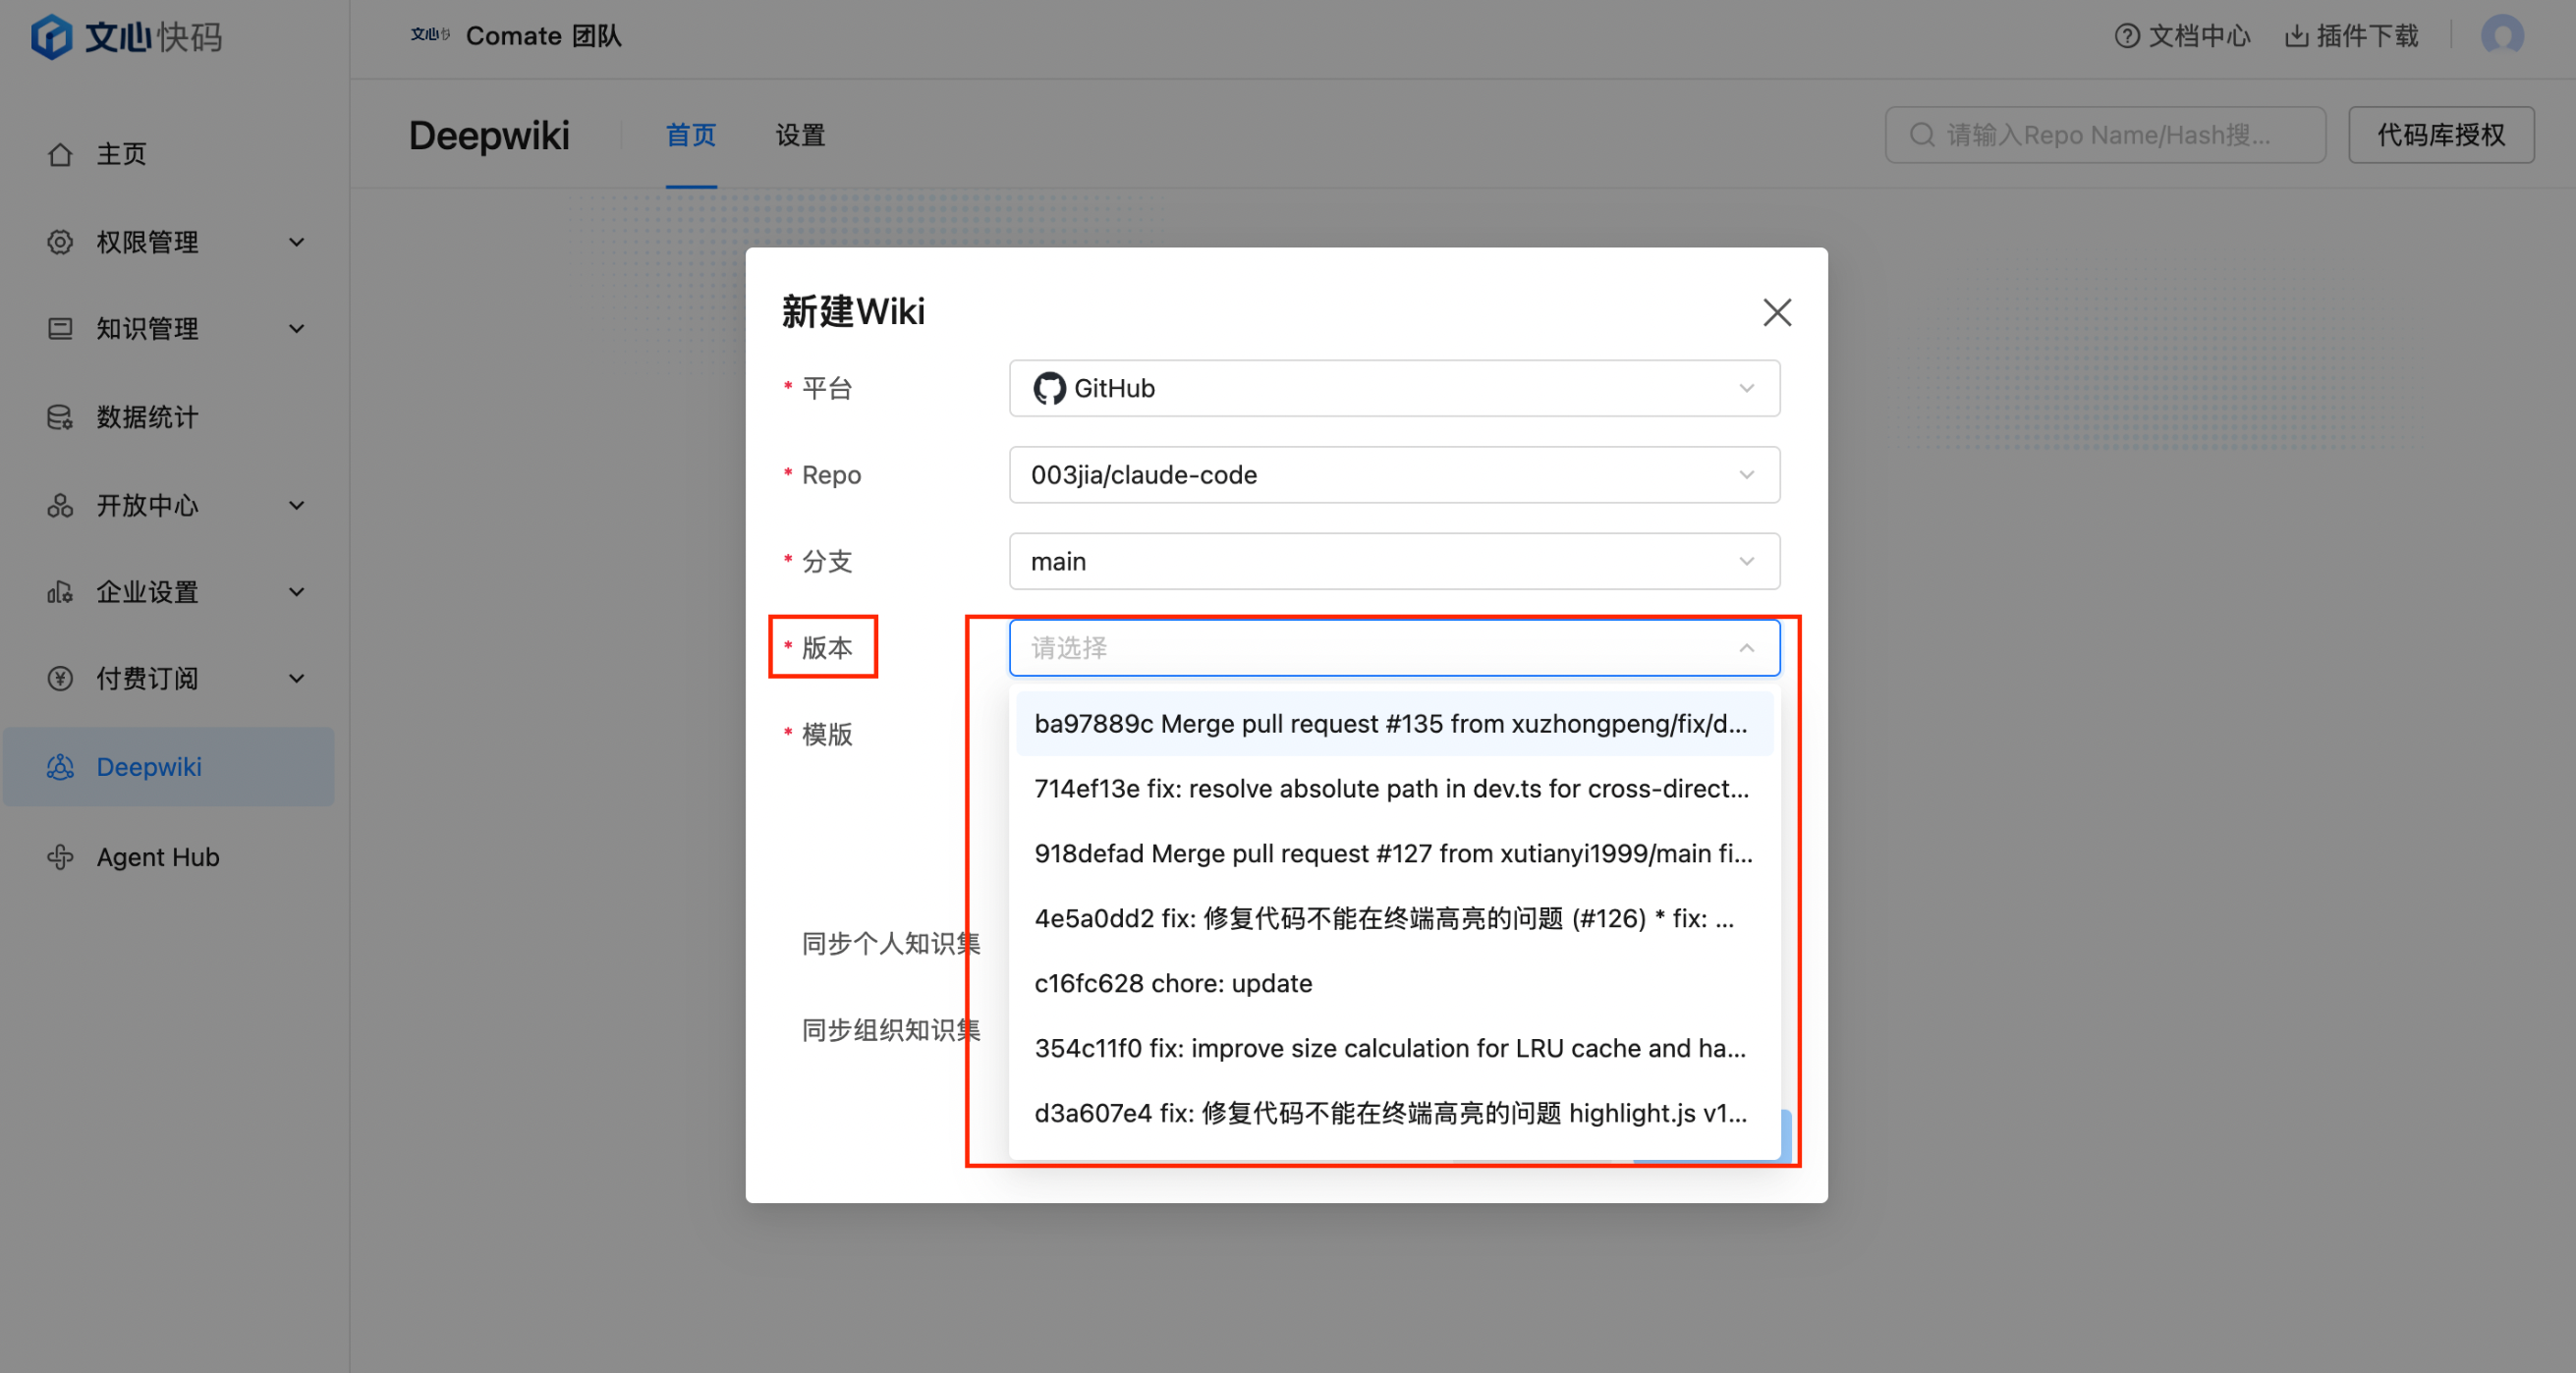Click the Agent Hub sidebar icon
Viewport: 2576px width, 1373px height.
[60, 857]
